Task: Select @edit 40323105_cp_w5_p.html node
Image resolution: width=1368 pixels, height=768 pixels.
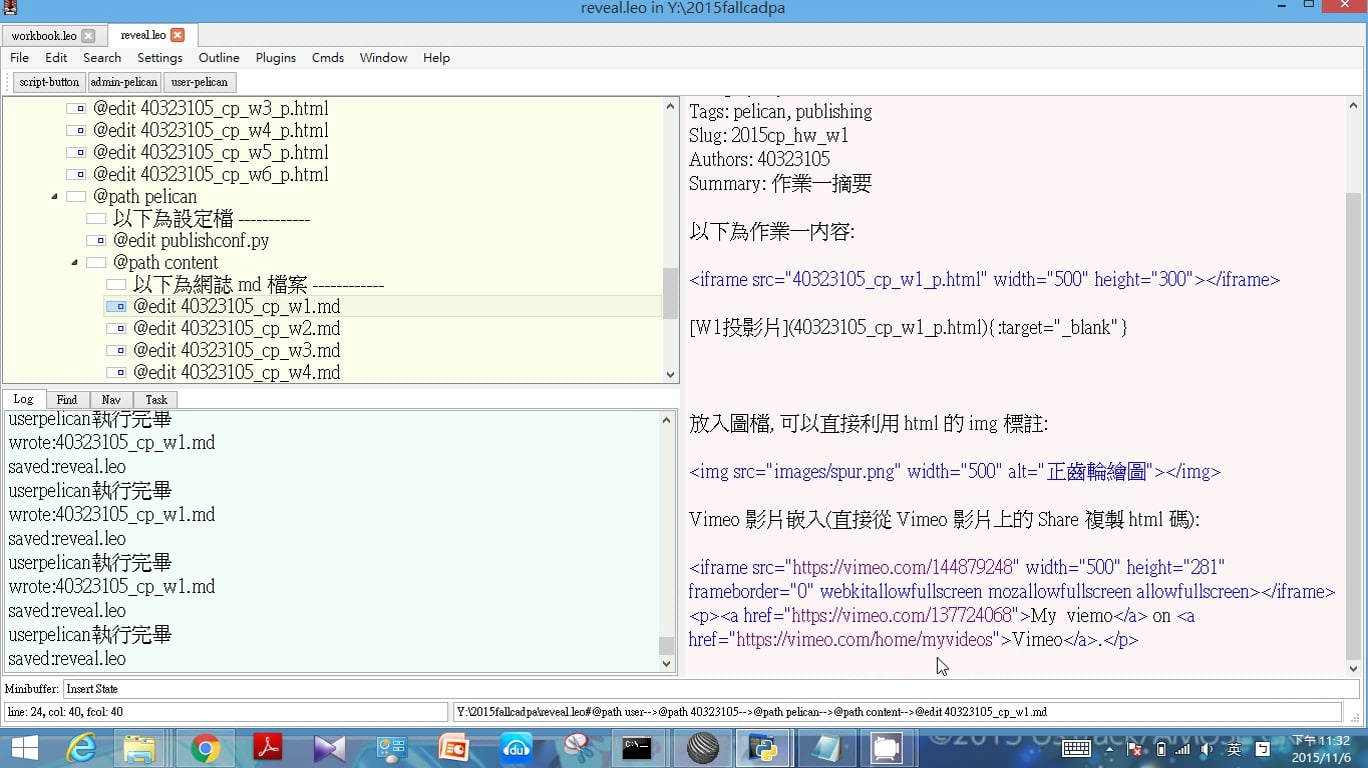Action: pyautogui.click(x=210, y=152)
